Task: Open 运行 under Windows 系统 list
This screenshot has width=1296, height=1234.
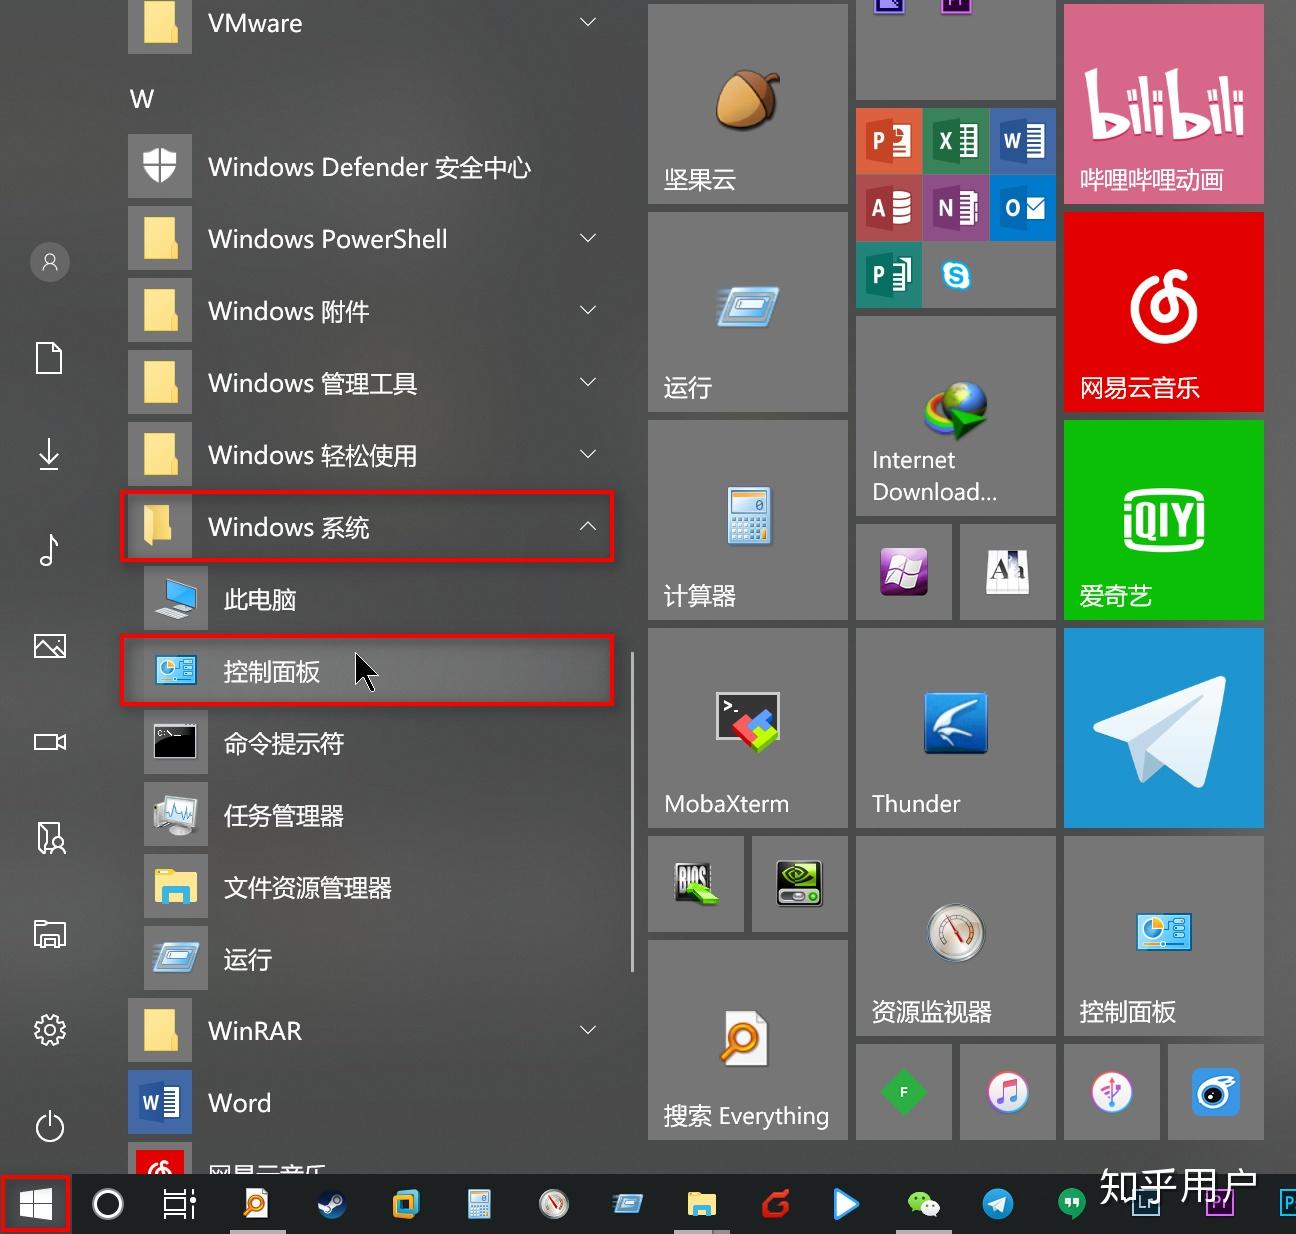Action: (x=368, y=959)
